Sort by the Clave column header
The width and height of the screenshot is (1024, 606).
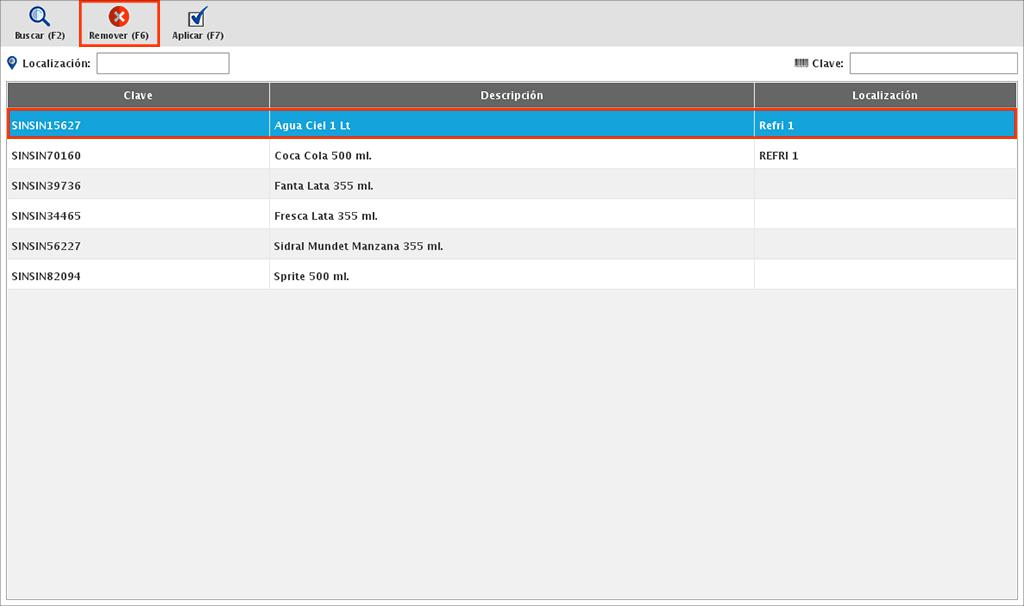point(138,95)
